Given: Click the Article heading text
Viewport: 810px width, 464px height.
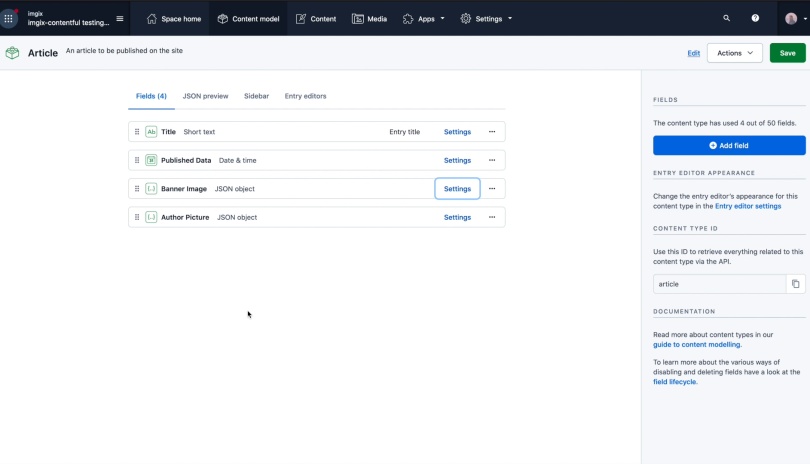Looking at the screenshot, I should (43, 53).
